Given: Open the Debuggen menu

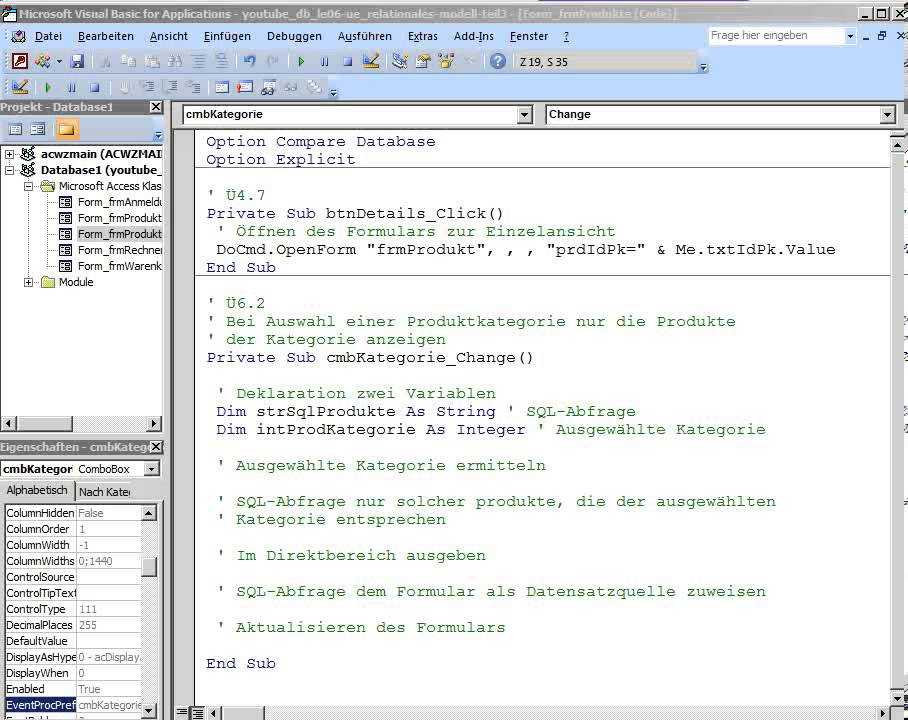Looking at the screenshot, I should click(x=294, y=36).
